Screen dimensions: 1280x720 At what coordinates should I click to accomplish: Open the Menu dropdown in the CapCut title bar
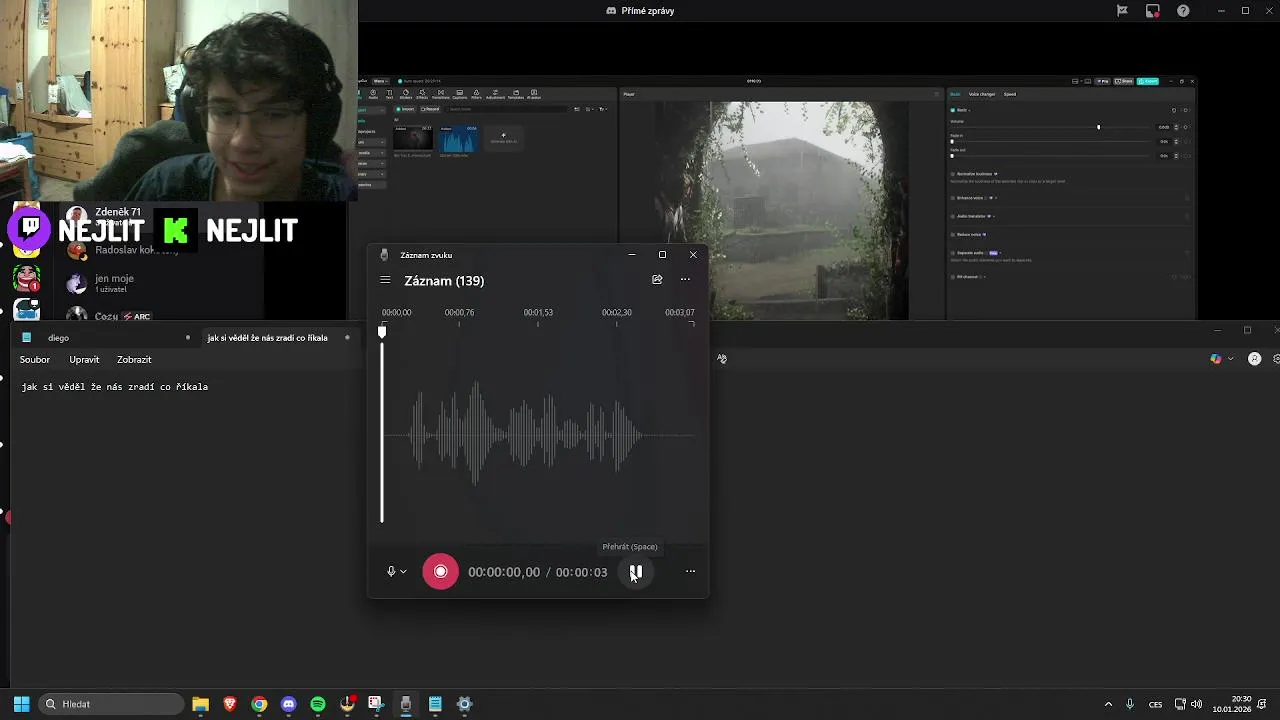[x=381, y=81]
